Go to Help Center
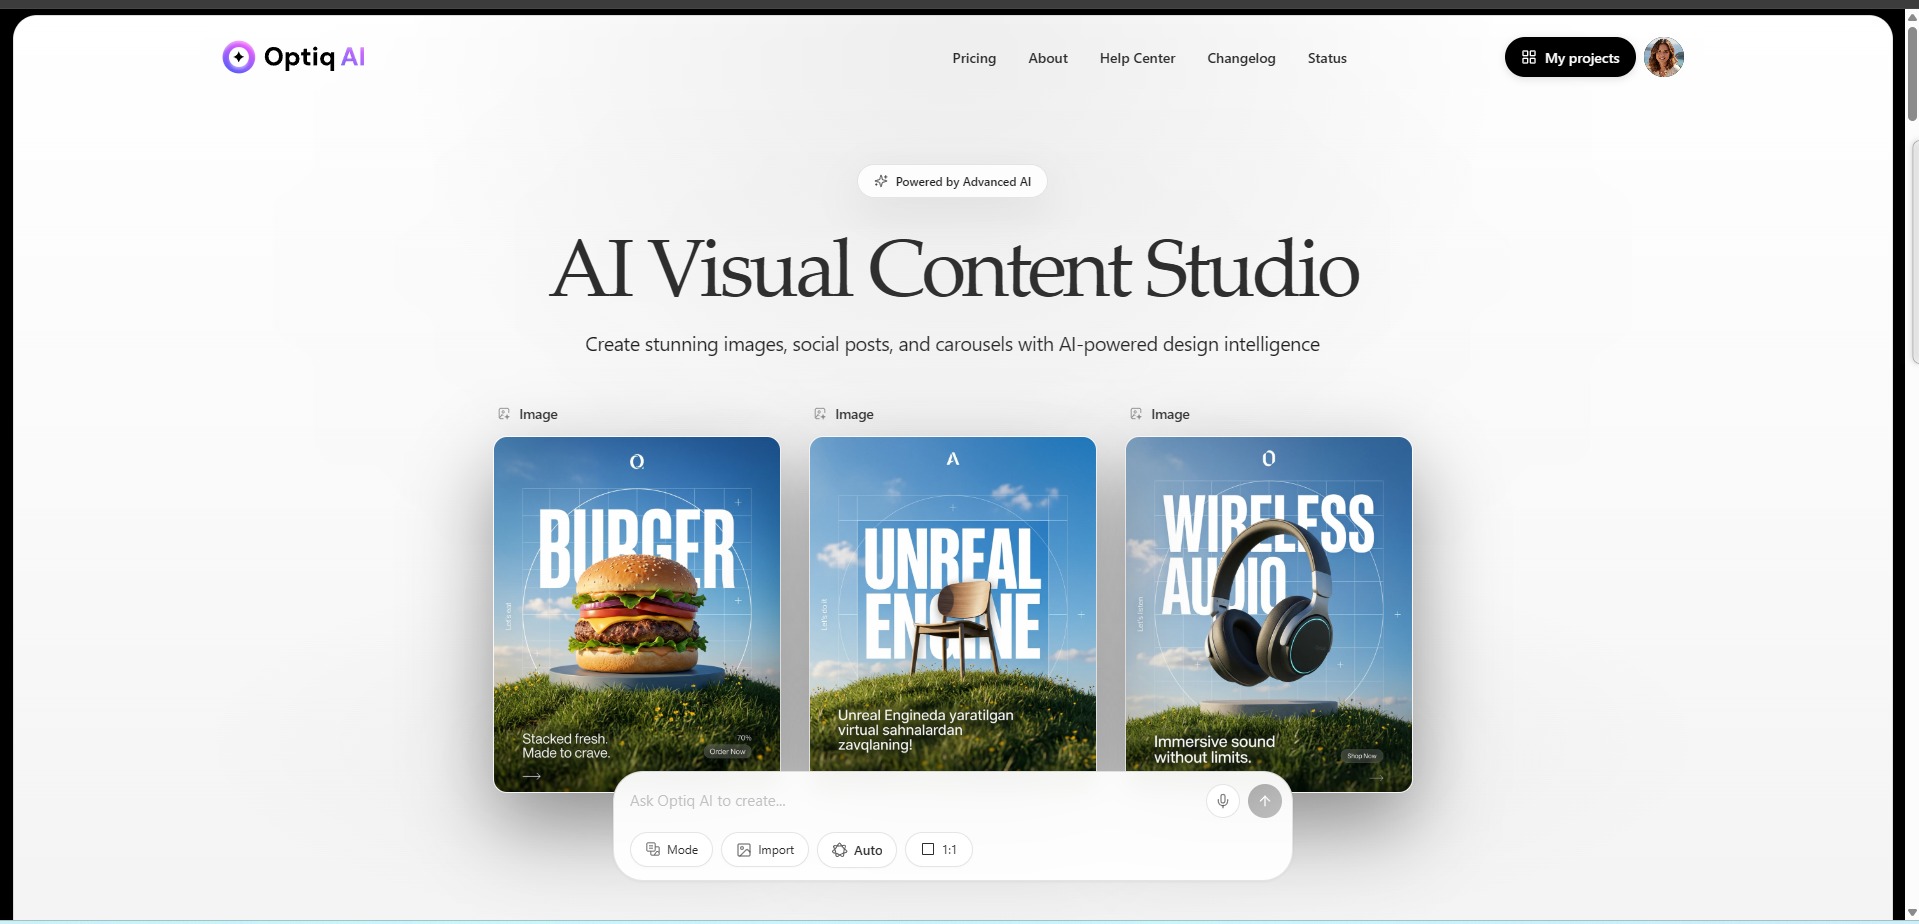Viewport: 1919px width, 924px height. click(1137, 58)
